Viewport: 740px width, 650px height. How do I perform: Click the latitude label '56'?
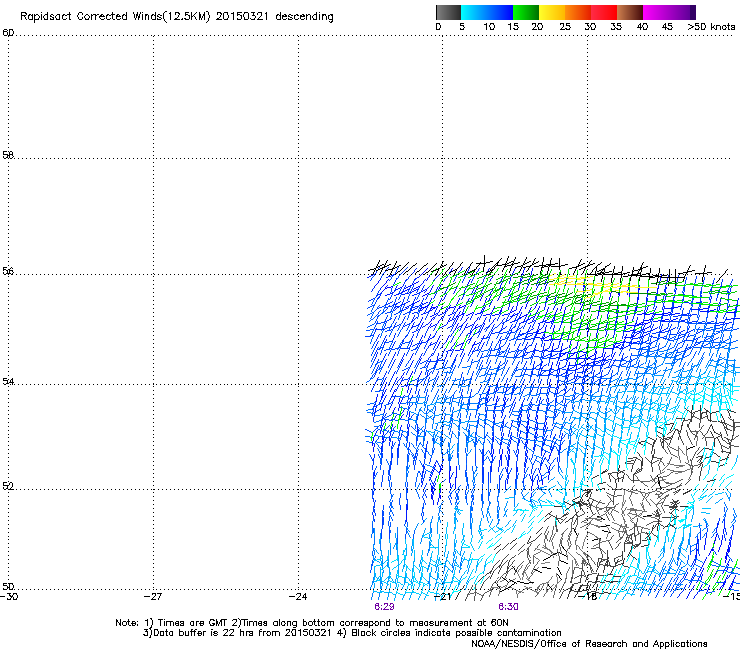[8, 271]
